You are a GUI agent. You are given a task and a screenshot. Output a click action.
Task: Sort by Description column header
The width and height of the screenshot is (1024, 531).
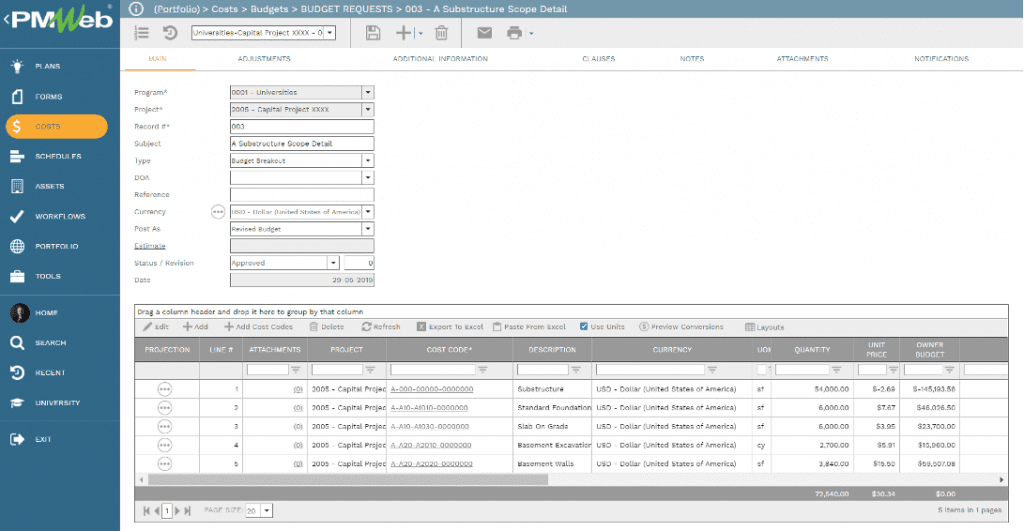tap(552, 349)
